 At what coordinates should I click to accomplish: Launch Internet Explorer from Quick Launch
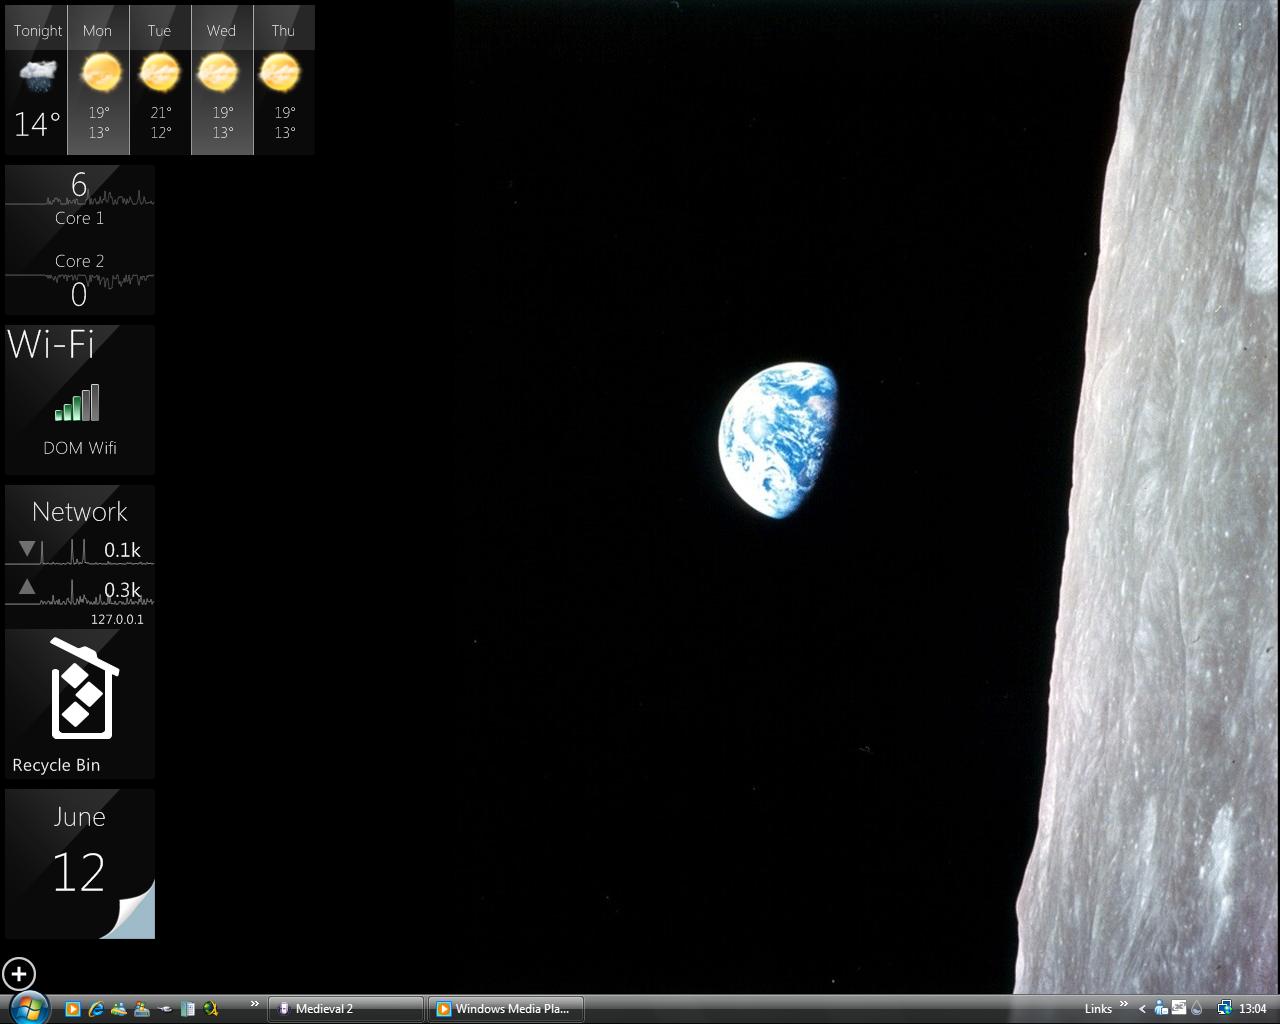[96, 1009]
